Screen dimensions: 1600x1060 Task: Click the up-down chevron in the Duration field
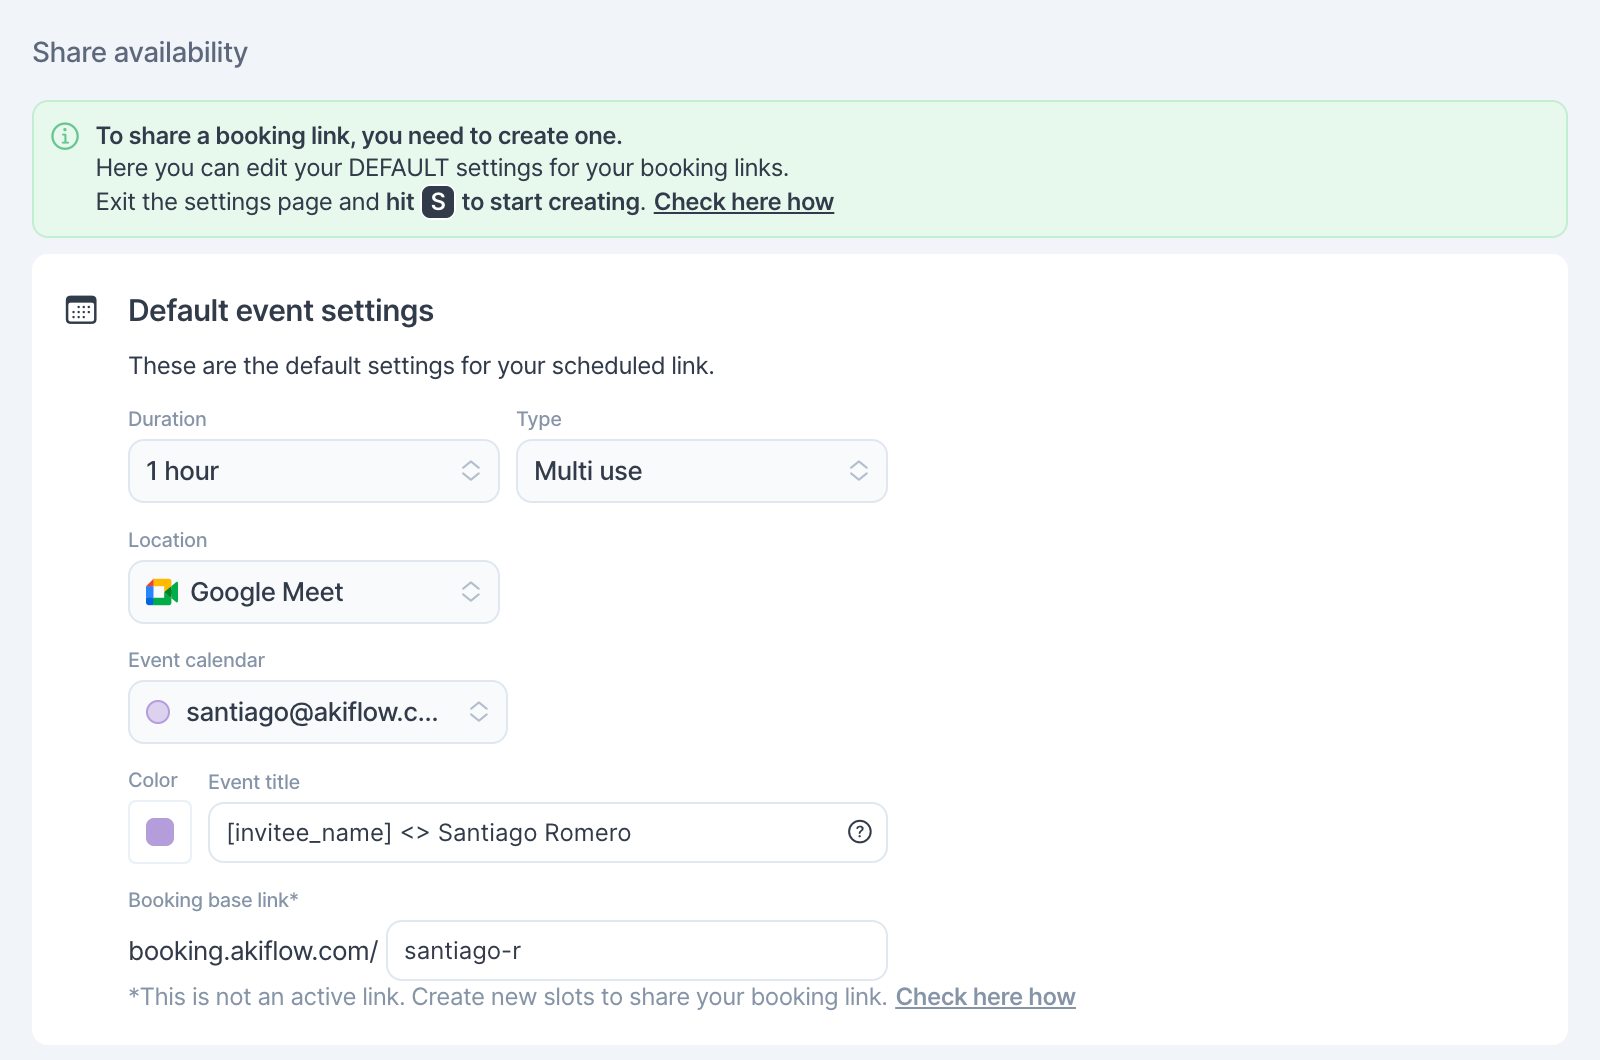pos(471,471)
